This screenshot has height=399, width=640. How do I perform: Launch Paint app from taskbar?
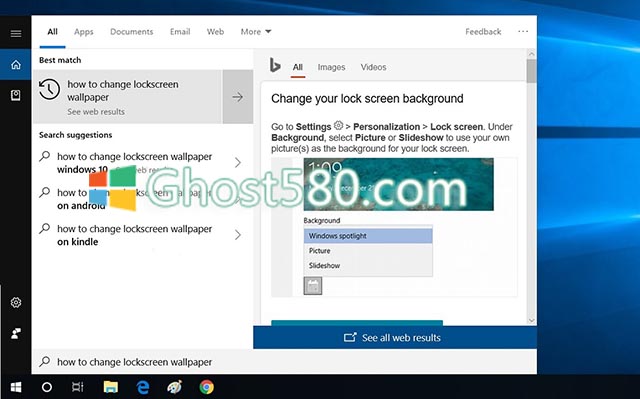pos(175,387)
